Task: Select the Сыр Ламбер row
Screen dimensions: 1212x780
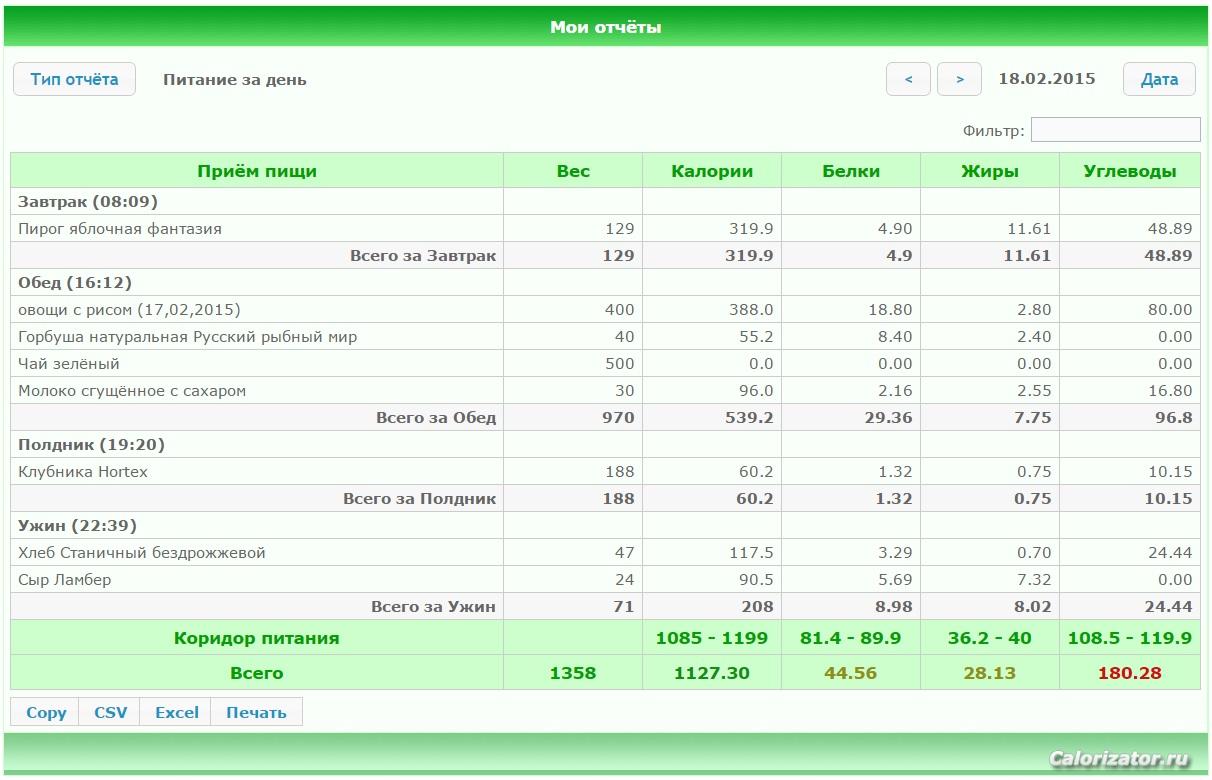Action: (x=65, y=580)
